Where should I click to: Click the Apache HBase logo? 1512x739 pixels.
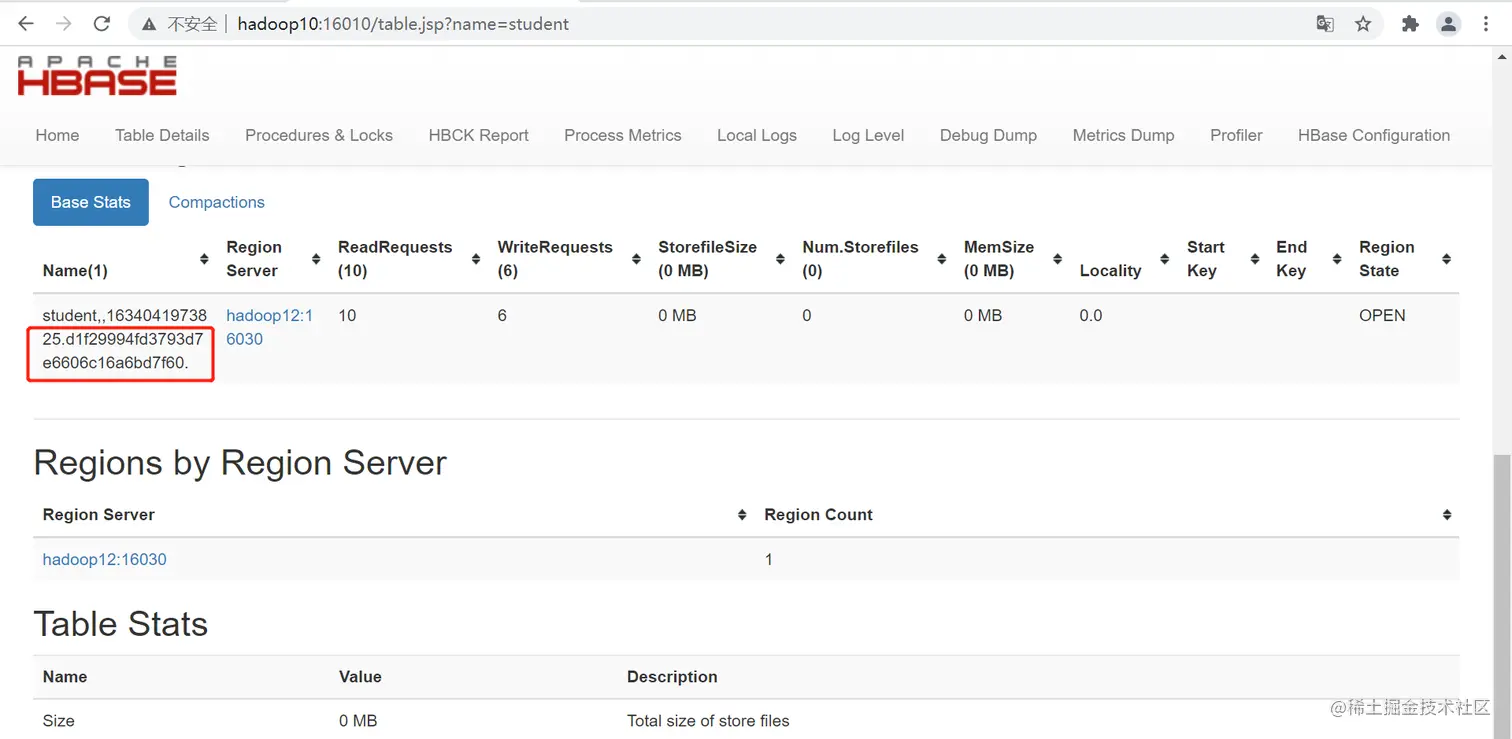pos(97,76)
